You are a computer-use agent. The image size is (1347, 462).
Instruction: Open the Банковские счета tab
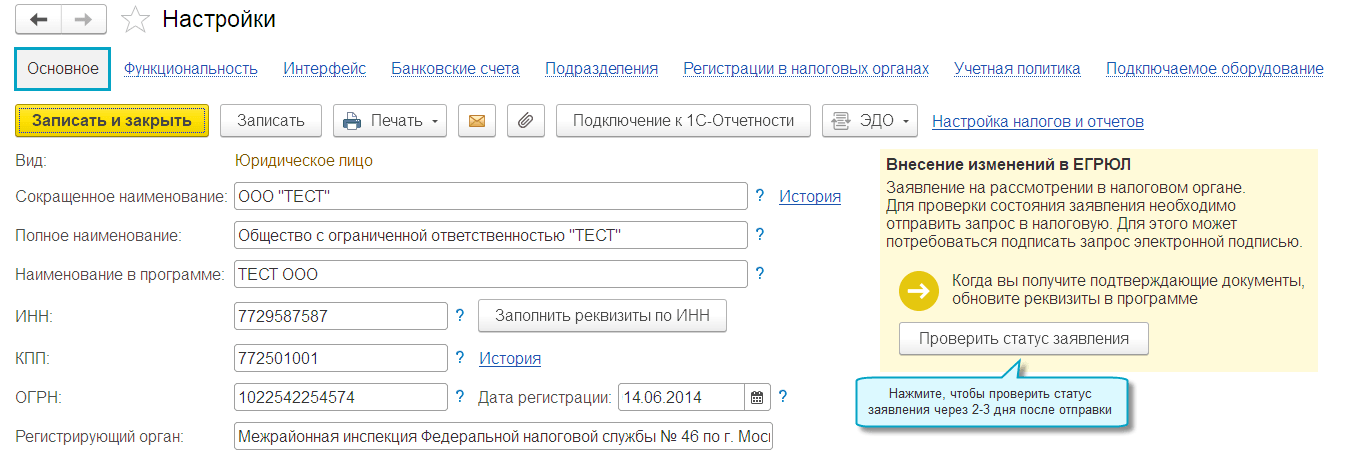[x=455, y=69]
